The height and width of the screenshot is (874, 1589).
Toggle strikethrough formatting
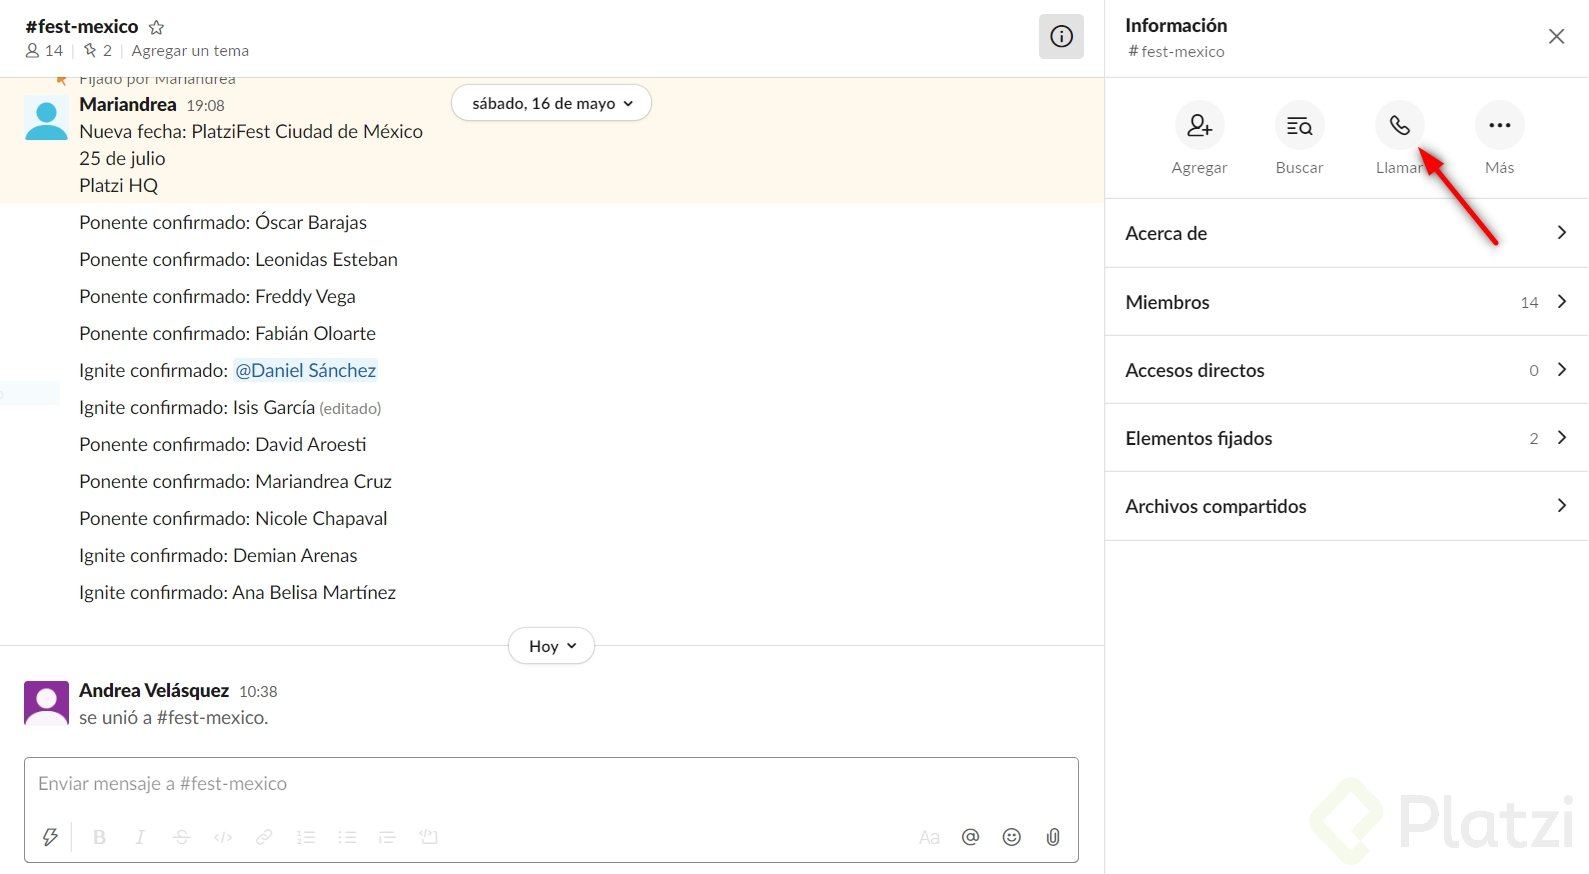coord(181,837)
